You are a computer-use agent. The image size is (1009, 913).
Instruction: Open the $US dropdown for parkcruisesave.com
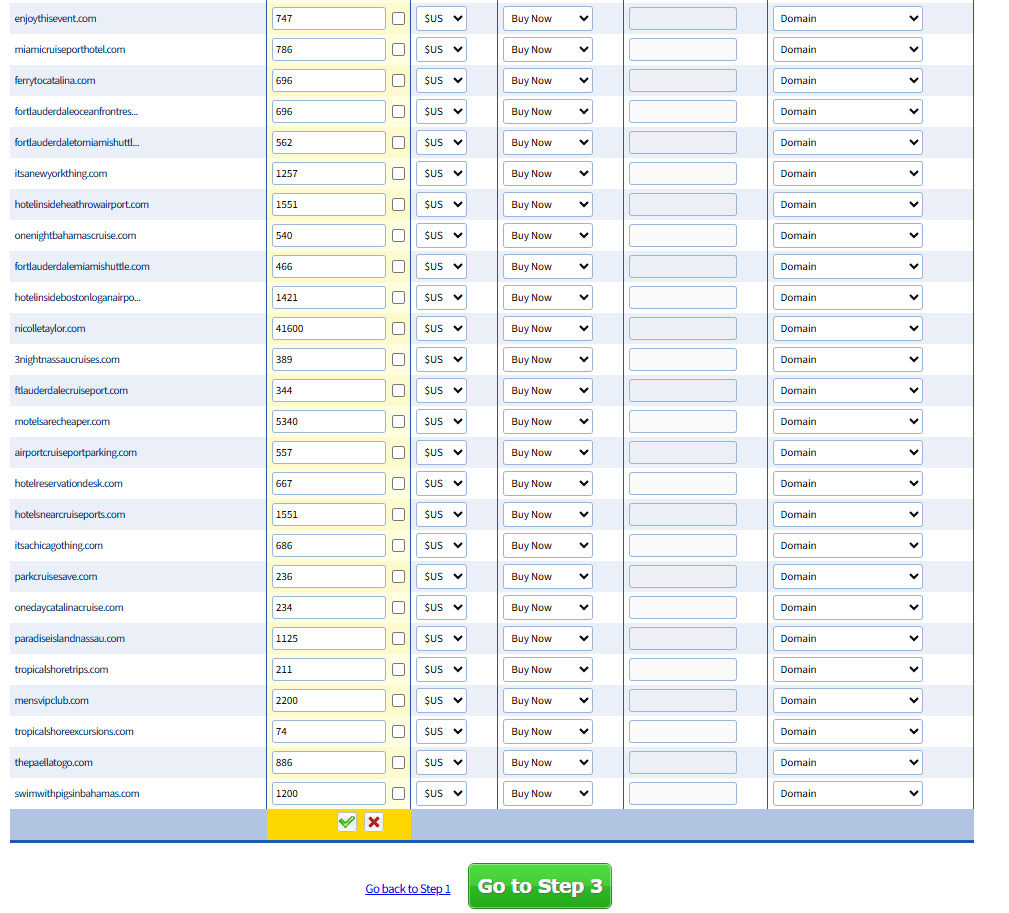[x=441, y=577]
